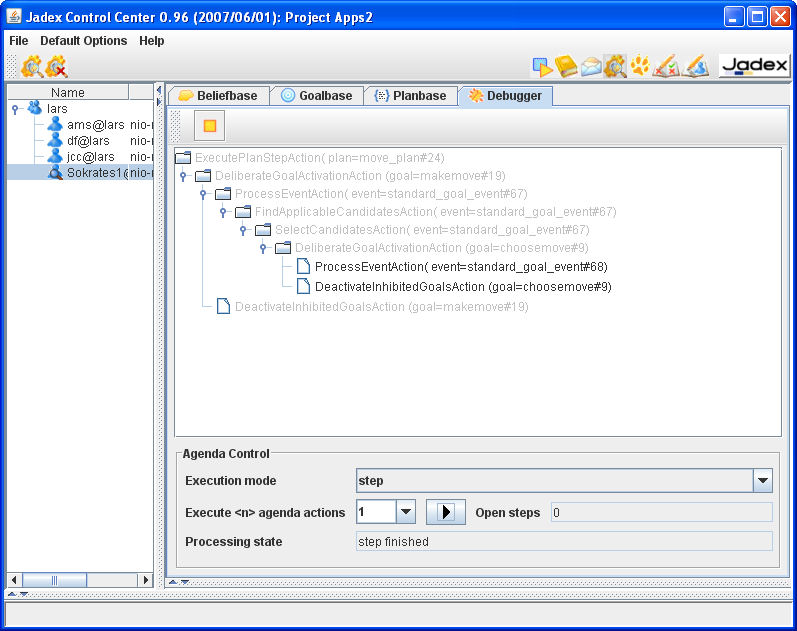This screenshot has width=797, height=631.
Task: Open the paw print Tracer plugin icon
Action: [x=640, y=67]
